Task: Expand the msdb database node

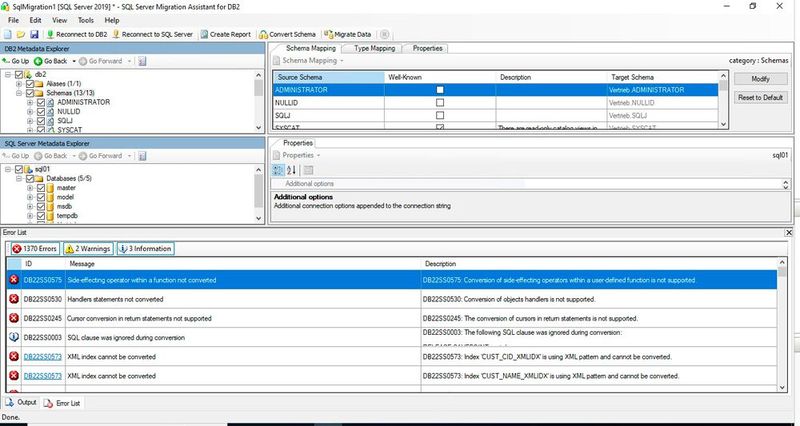Action: (30, 207)
